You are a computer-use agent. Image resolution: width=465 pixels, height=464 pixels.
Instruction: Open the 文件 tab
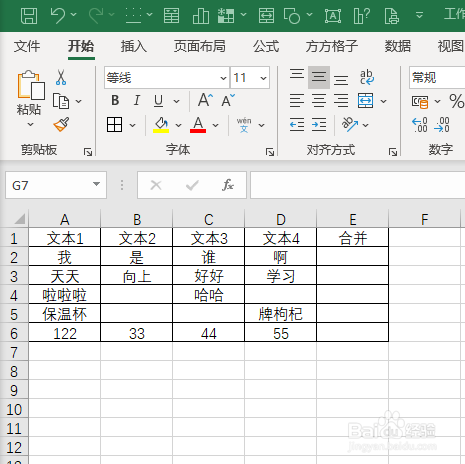click(x=27, y=46)
